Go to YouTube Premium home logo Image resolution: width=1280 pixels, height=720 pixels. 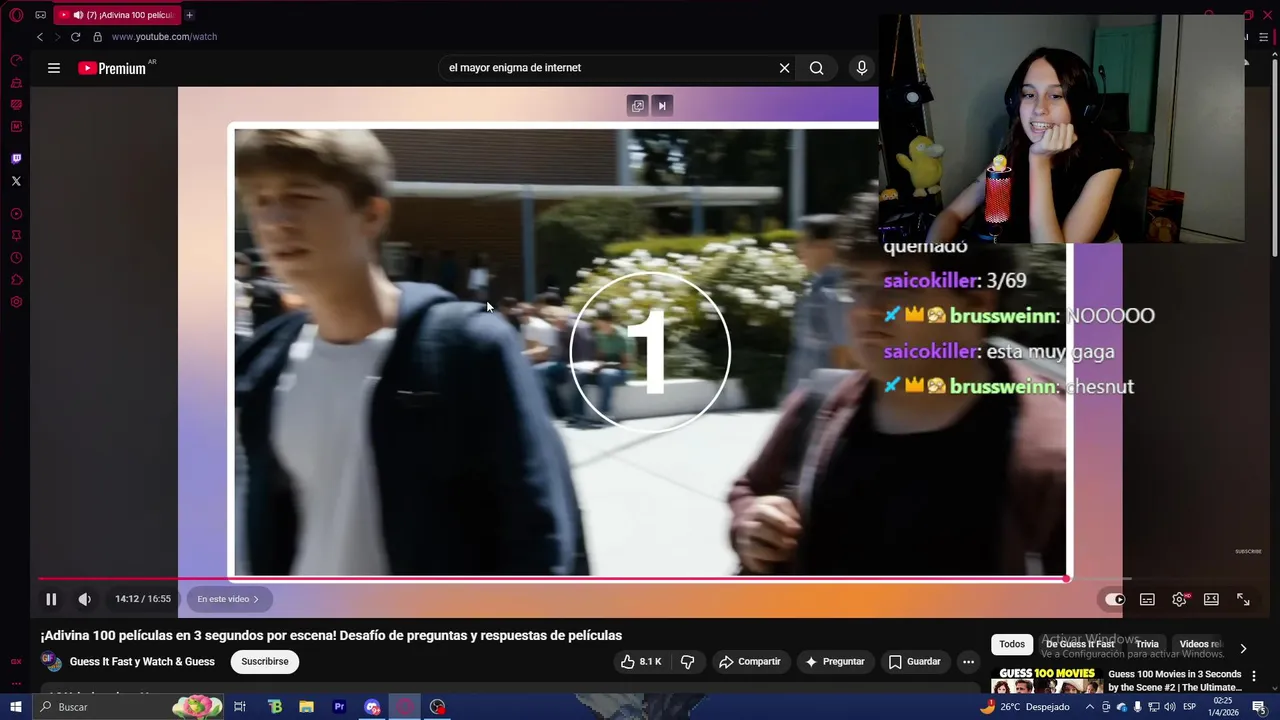tap(113, 68)
